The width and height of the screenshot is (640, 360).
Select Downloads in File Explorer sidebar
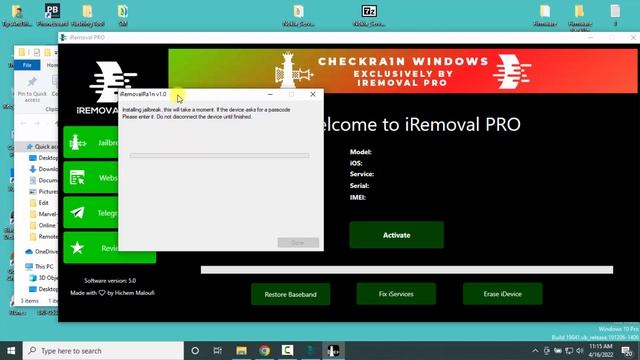[x=43, y=169]
